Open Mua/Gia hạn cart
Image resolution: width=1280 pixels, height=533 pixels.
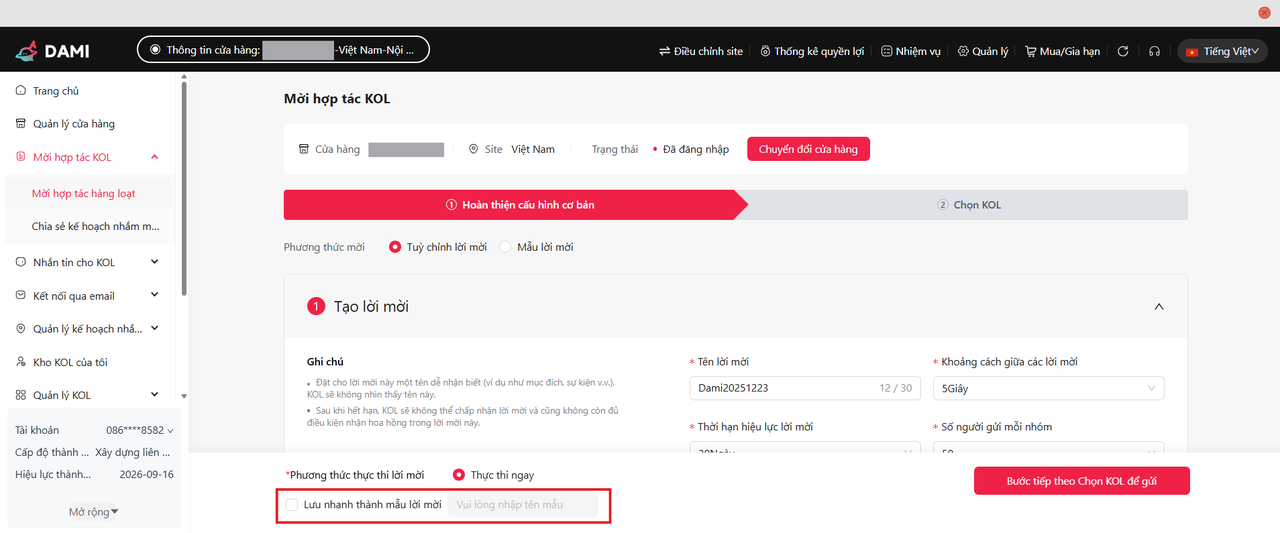[x=1062, y=51]
